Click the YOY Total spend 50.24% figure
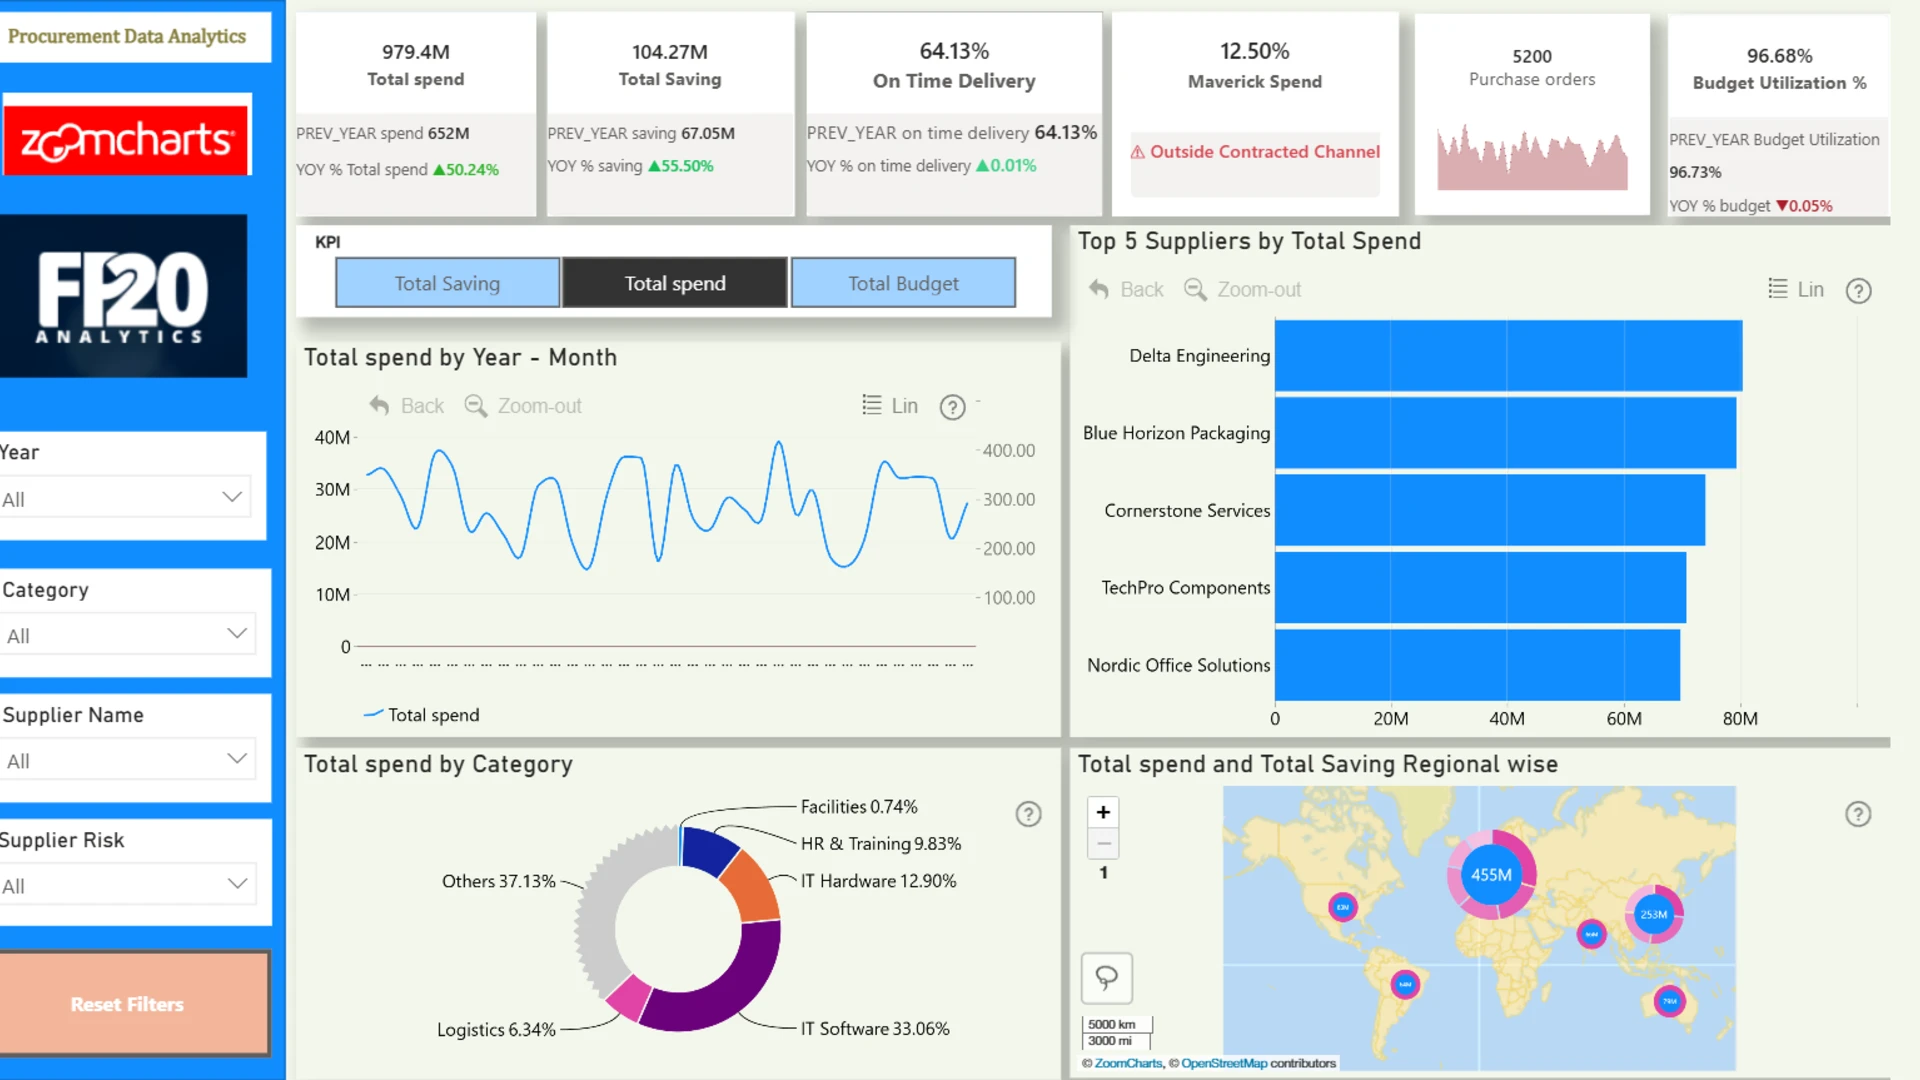The image size is (1920, 1080). click(466, 170)
